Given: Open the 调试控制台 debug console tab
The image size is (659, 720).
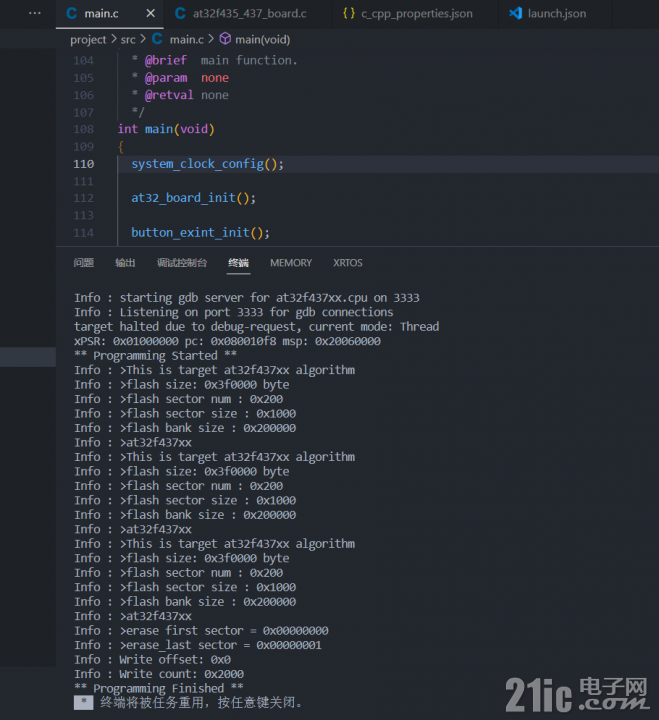Looking at the screenshot, I should point(182,263).
